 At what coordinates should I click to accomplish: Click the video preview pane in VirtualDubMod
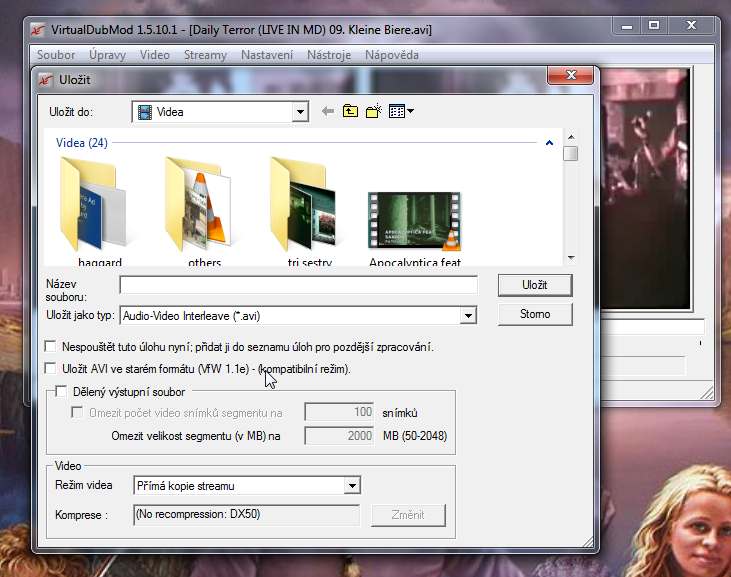(645, 189)
